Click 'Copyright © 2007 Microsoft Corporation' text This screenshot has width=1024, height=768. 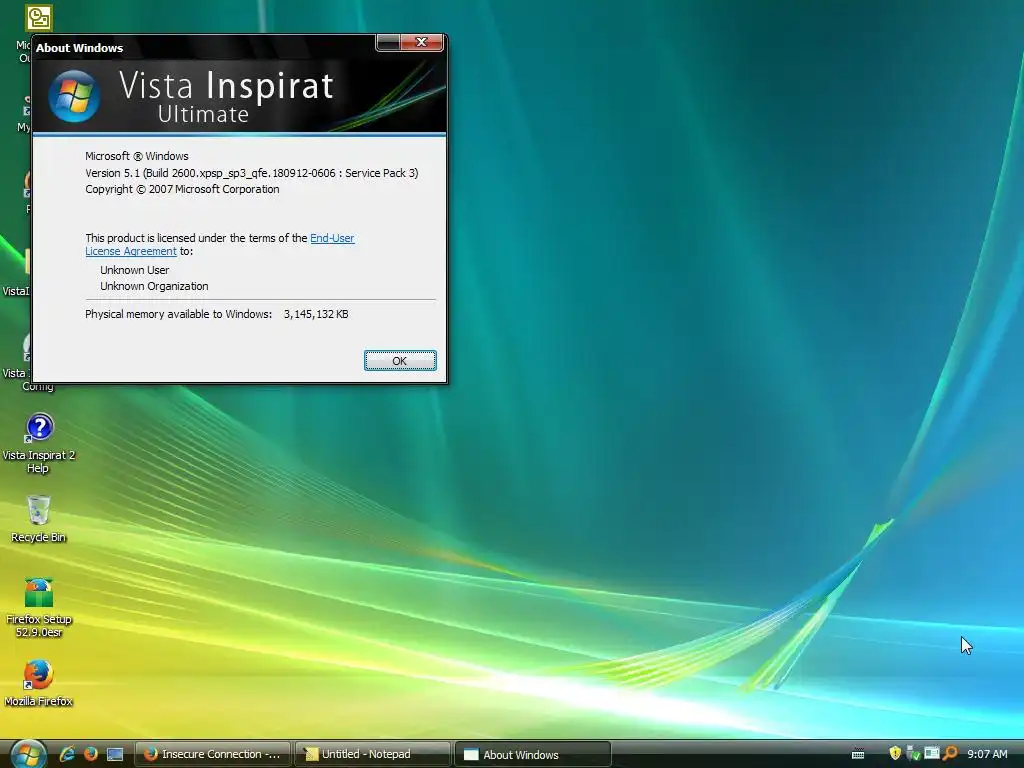[182, 189]
